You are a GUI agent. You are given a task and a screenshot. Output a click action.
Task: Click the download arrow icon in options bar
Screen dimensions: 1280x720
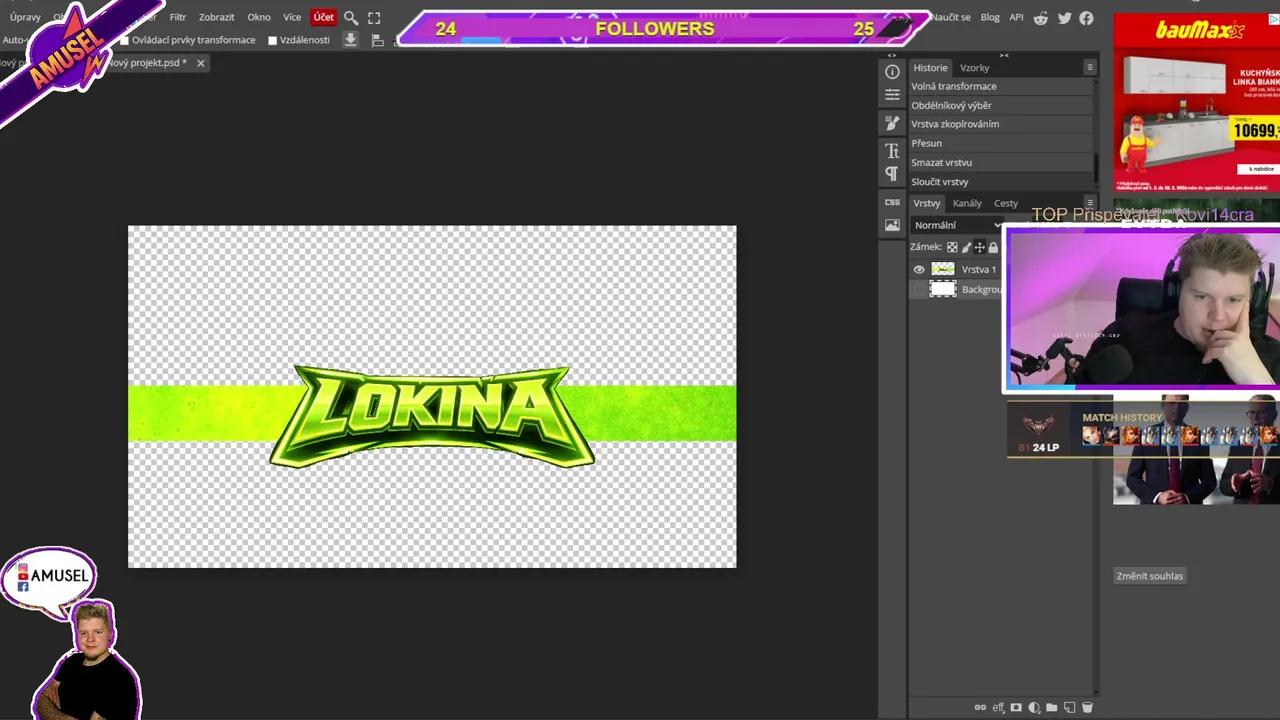coord(350,40)
